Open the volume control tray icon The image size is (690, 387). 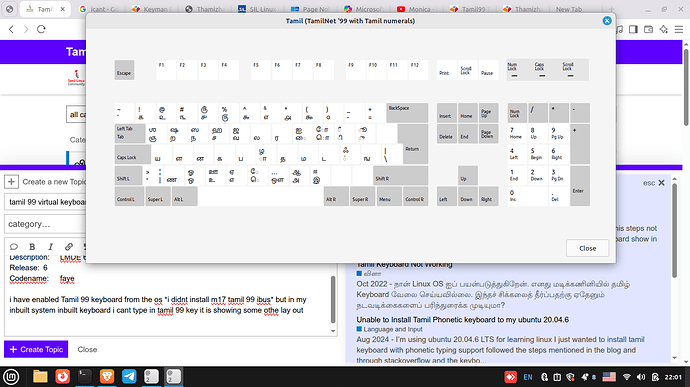click(641, 377)
